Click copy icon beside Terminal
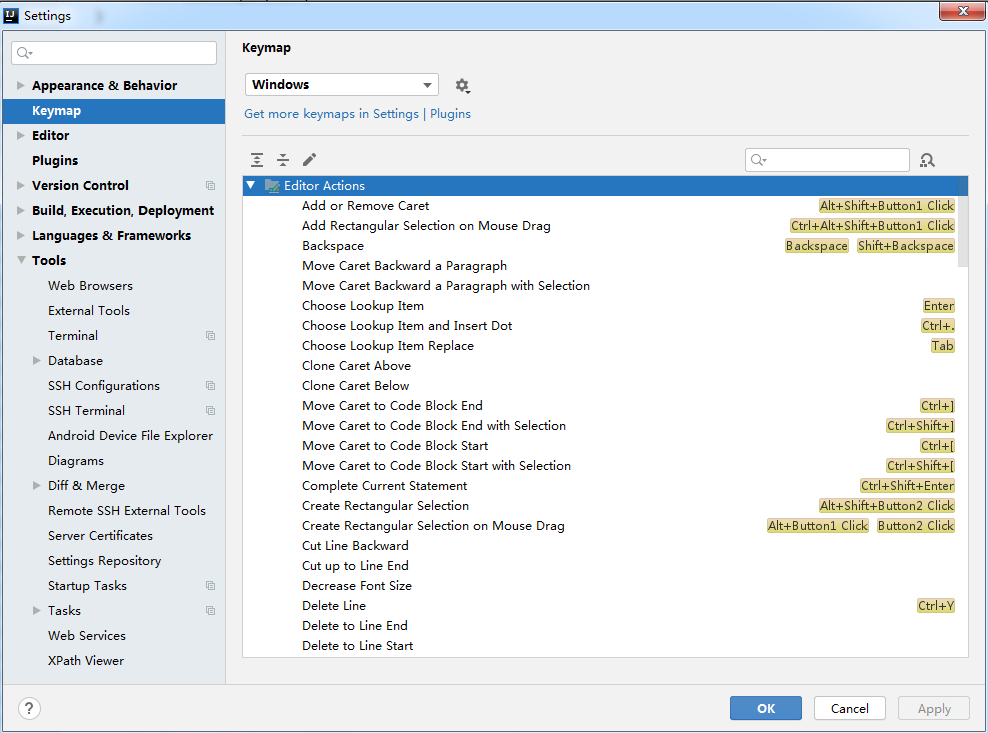 click(x=210, y=335)
